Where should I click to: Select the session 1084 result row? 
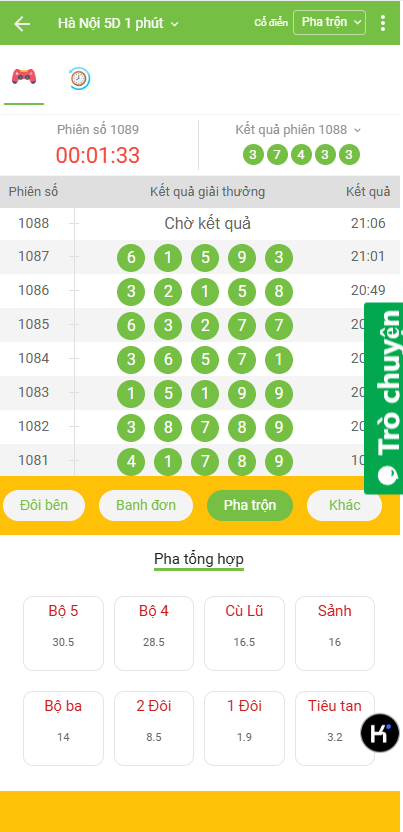point(200,359)
